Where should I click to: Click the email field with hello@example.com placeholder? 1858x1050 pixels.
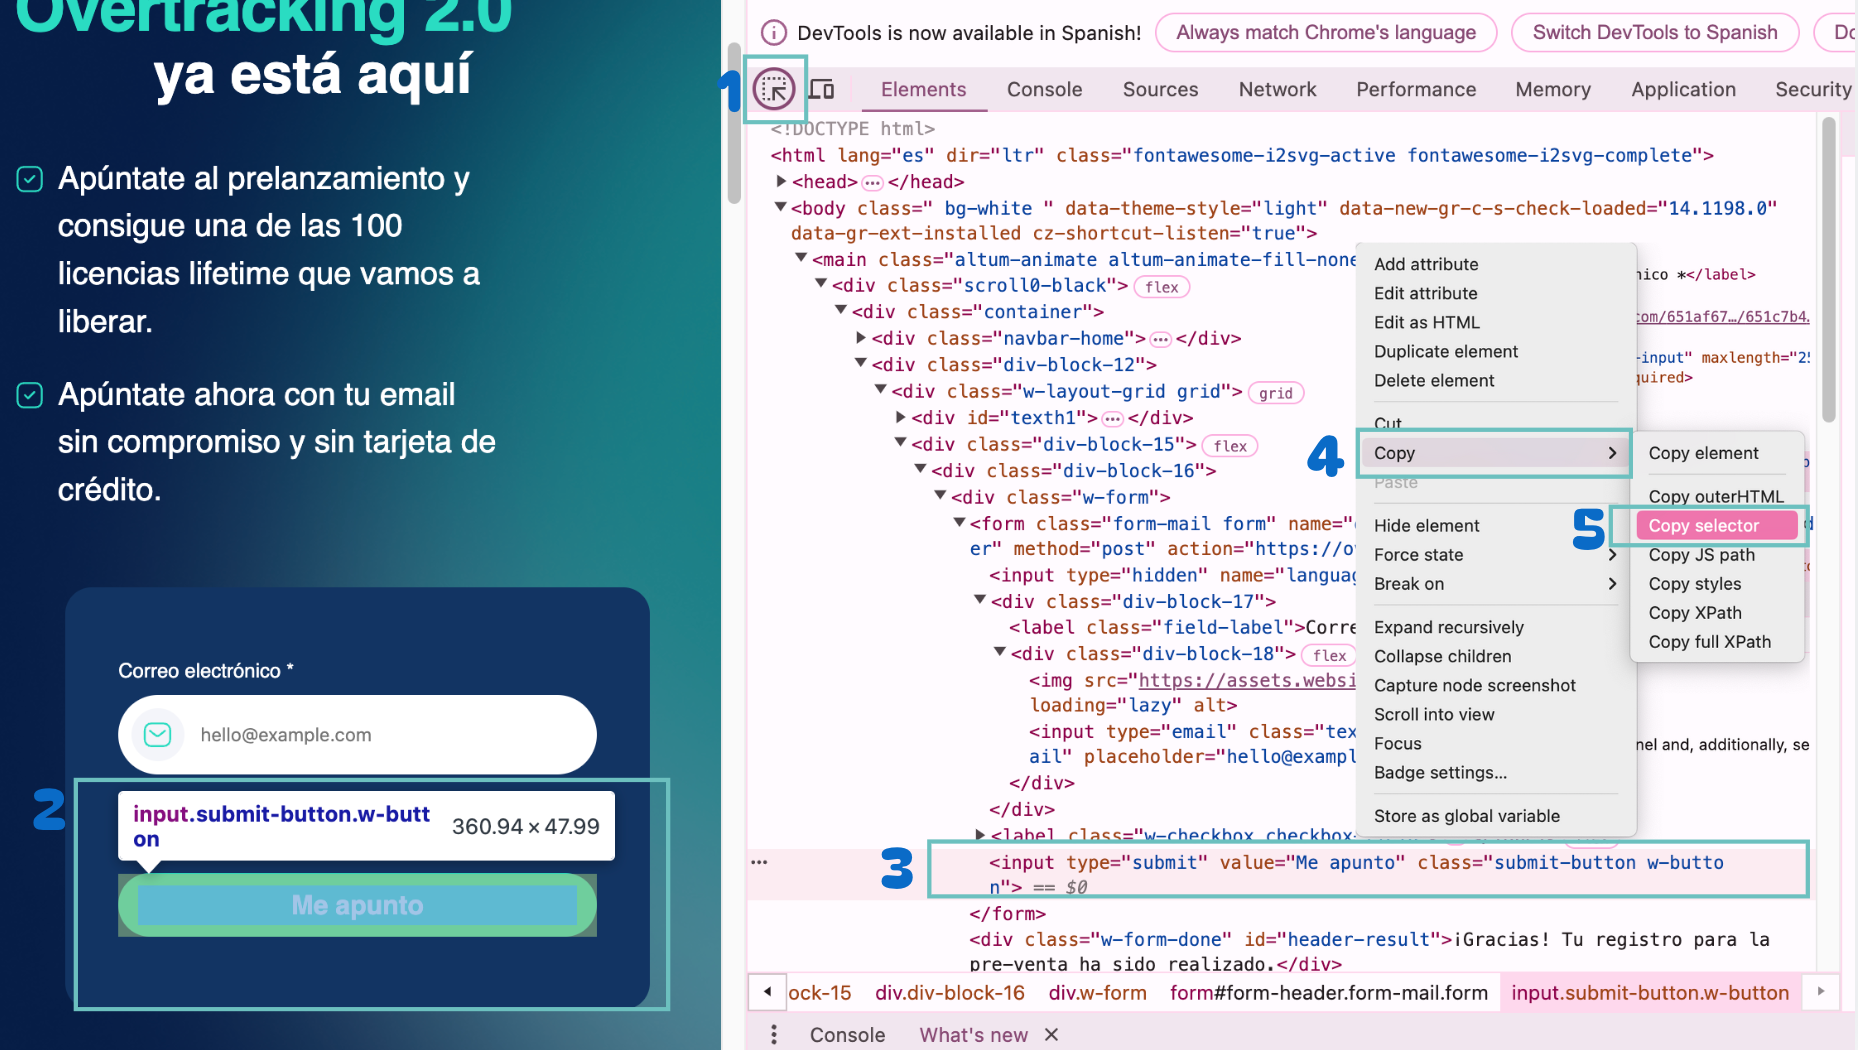click(x=357, y=735)
